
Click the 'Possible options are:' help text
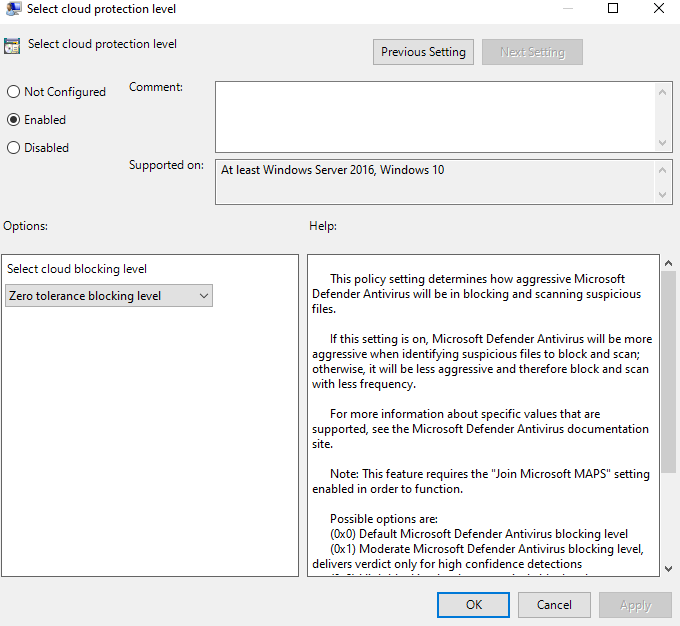coord(384,519)
